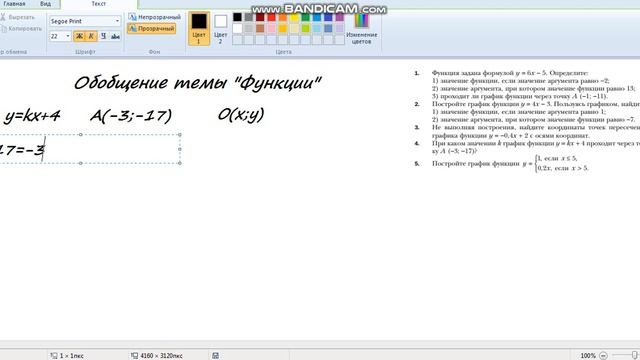Image resolution: width=640 pixels, height=360 pixels.
Task: Click the zoom slider handle
Action: tap(635, 356)
